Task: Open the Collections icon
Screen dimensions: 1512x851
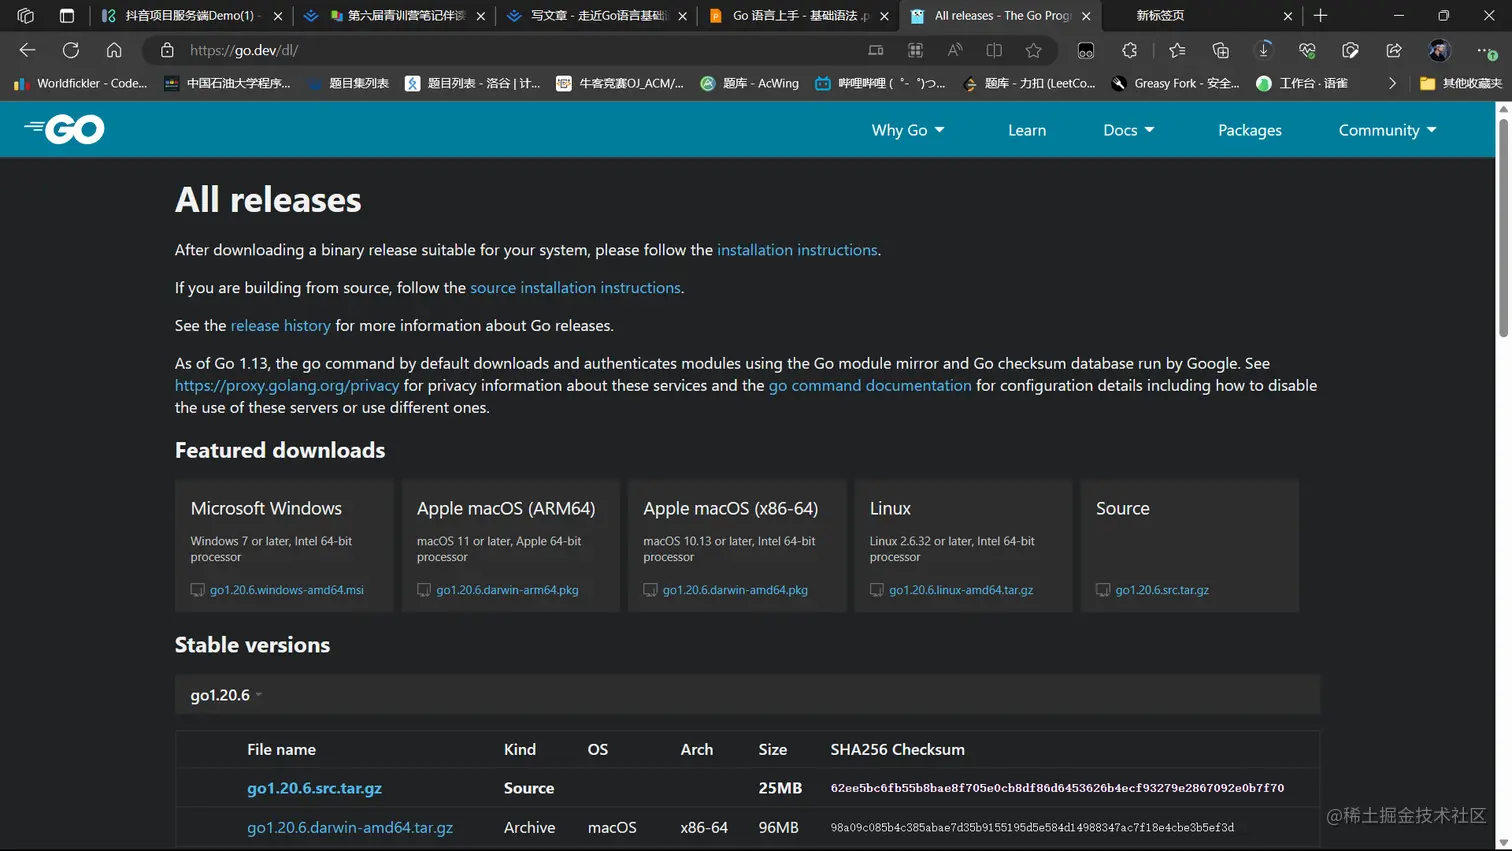Action: tap(1220, 50)
